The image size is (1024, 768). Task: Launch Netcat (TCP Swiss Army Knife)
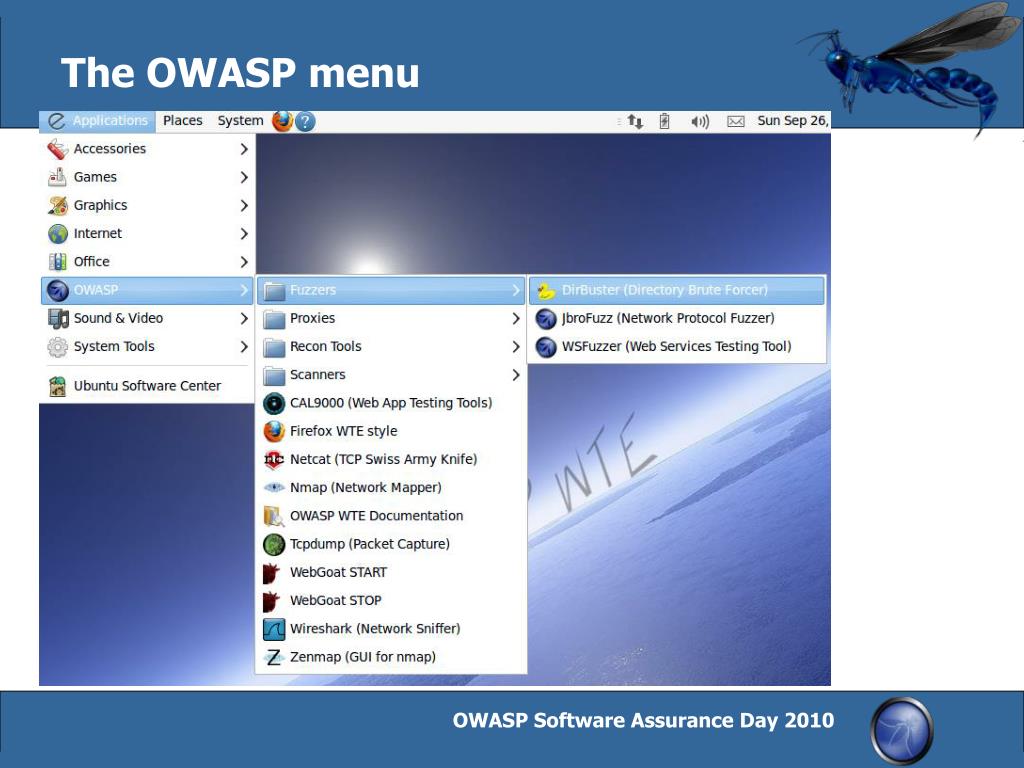pos(391,459)
